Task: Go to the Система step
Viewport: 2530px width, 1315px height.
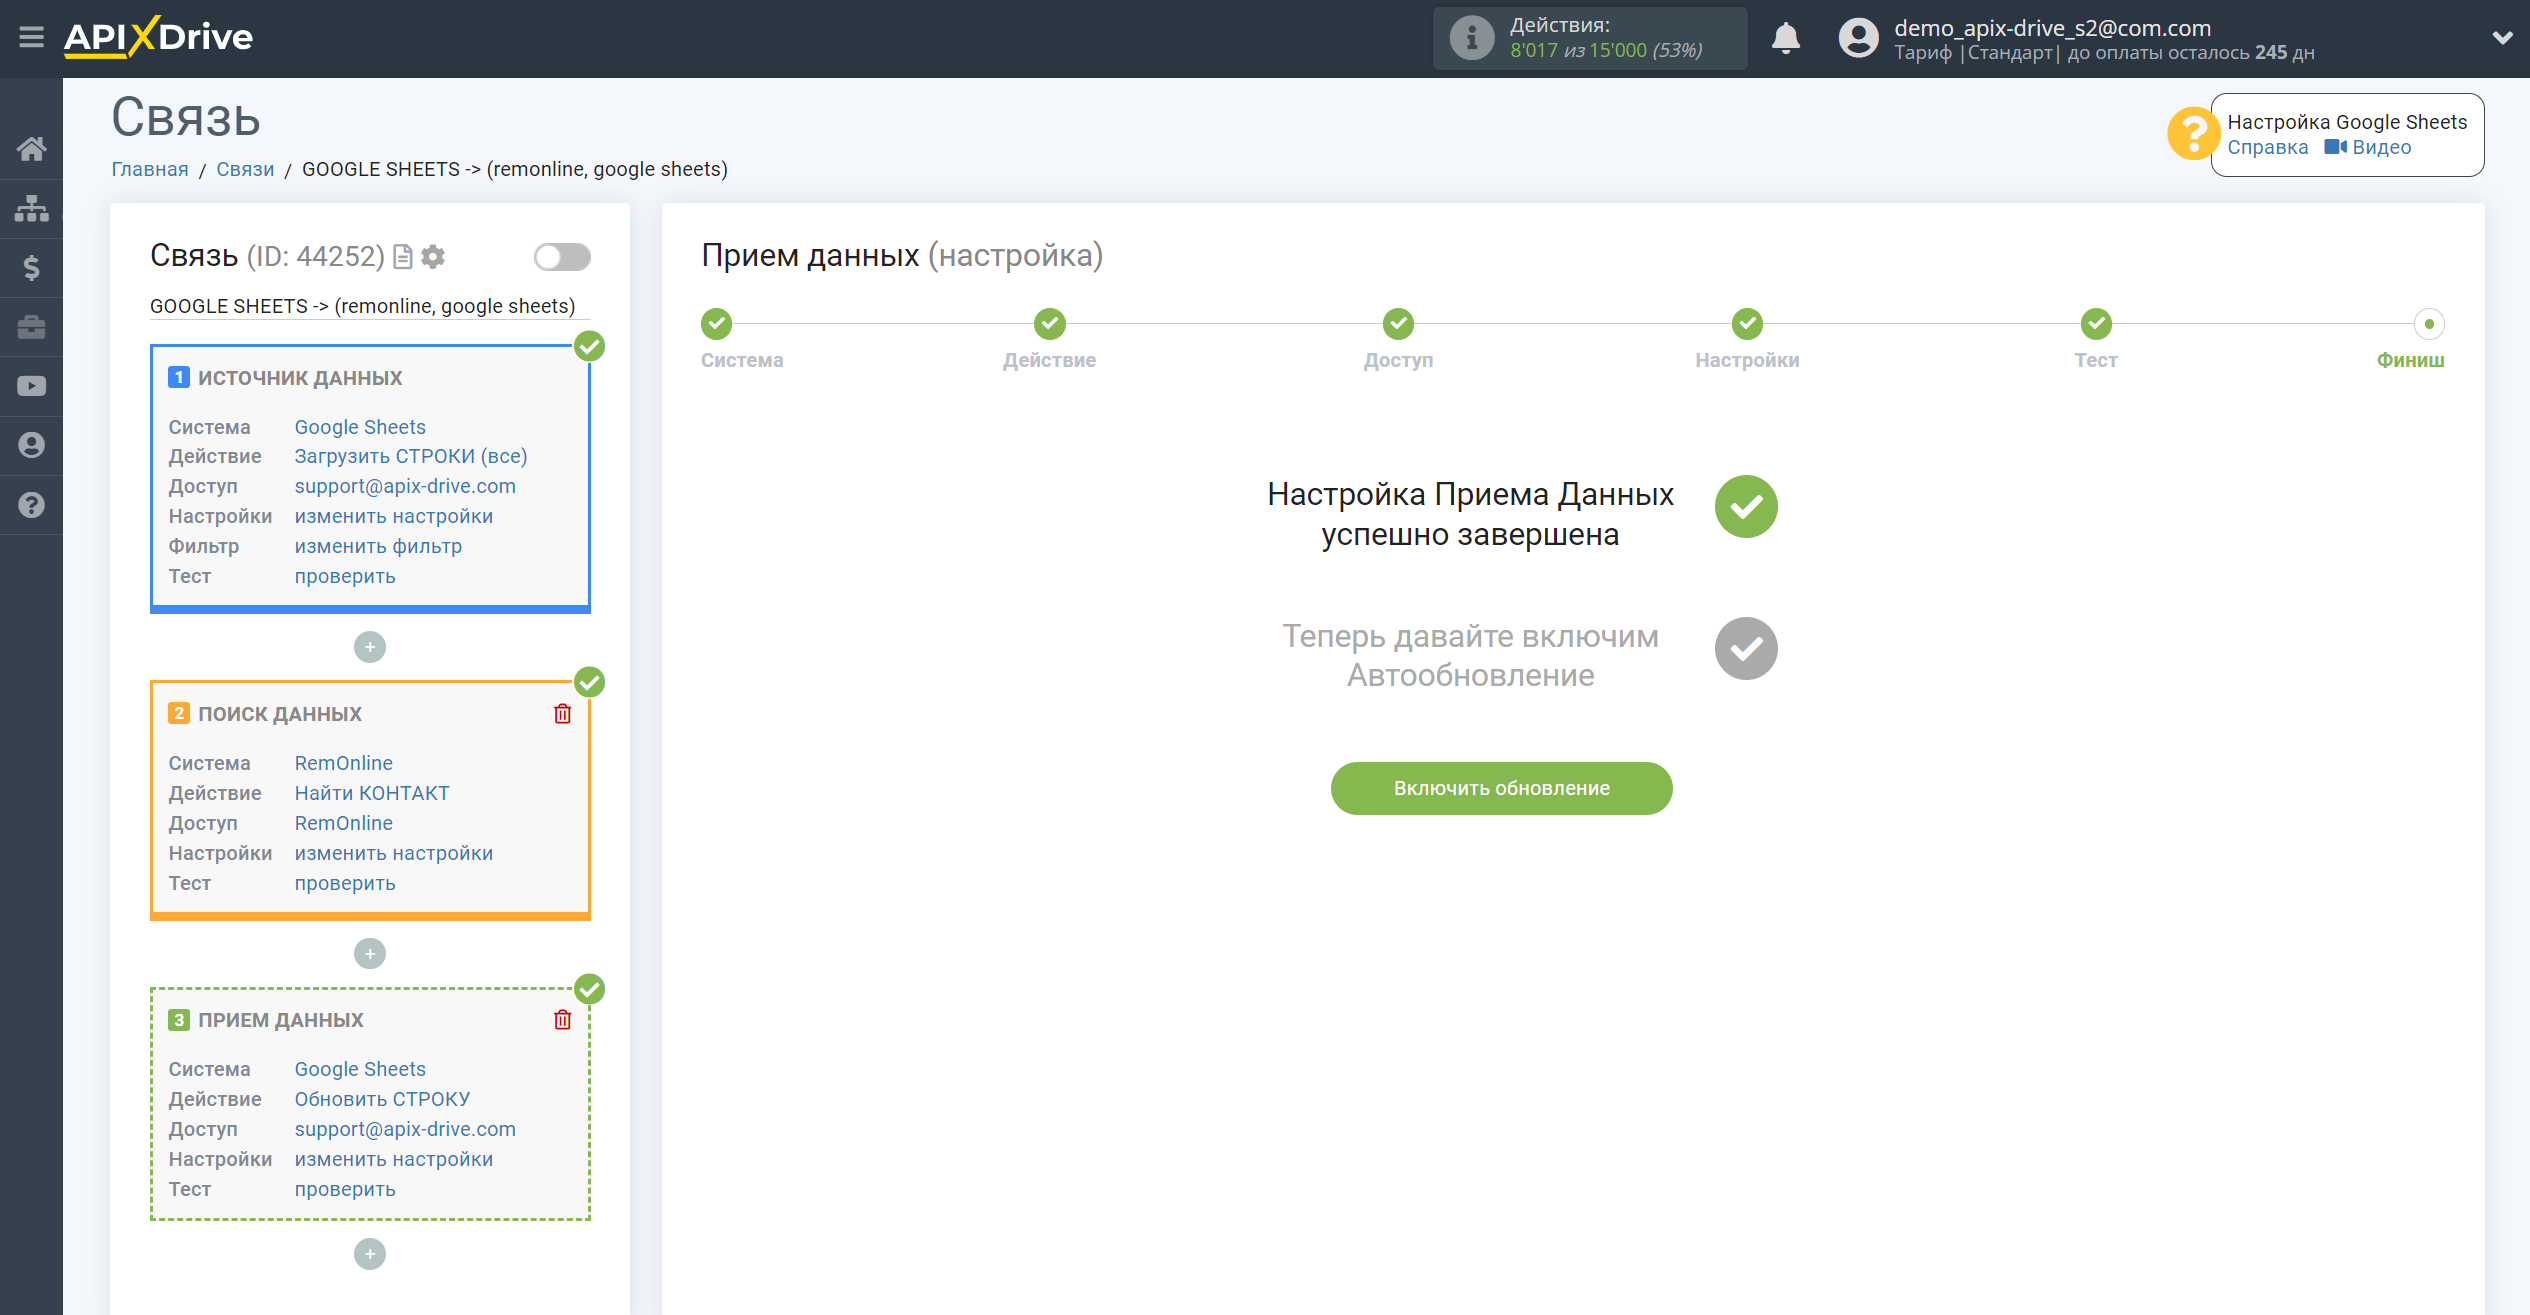Action: [716, 323]
